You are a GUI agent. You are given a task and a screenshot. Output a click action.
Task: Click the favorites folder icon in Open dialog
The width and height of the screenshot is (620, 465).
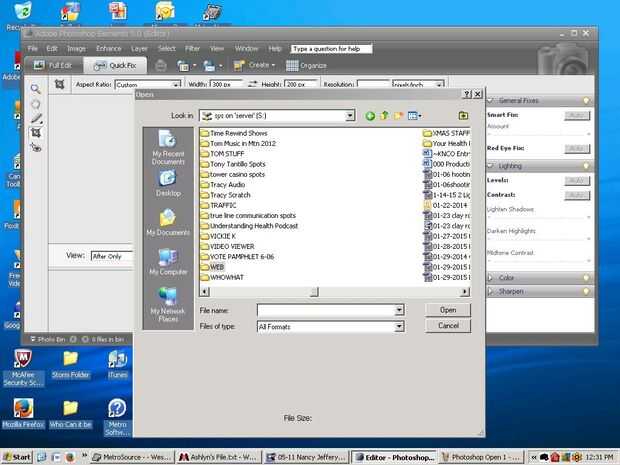[463, 115]
